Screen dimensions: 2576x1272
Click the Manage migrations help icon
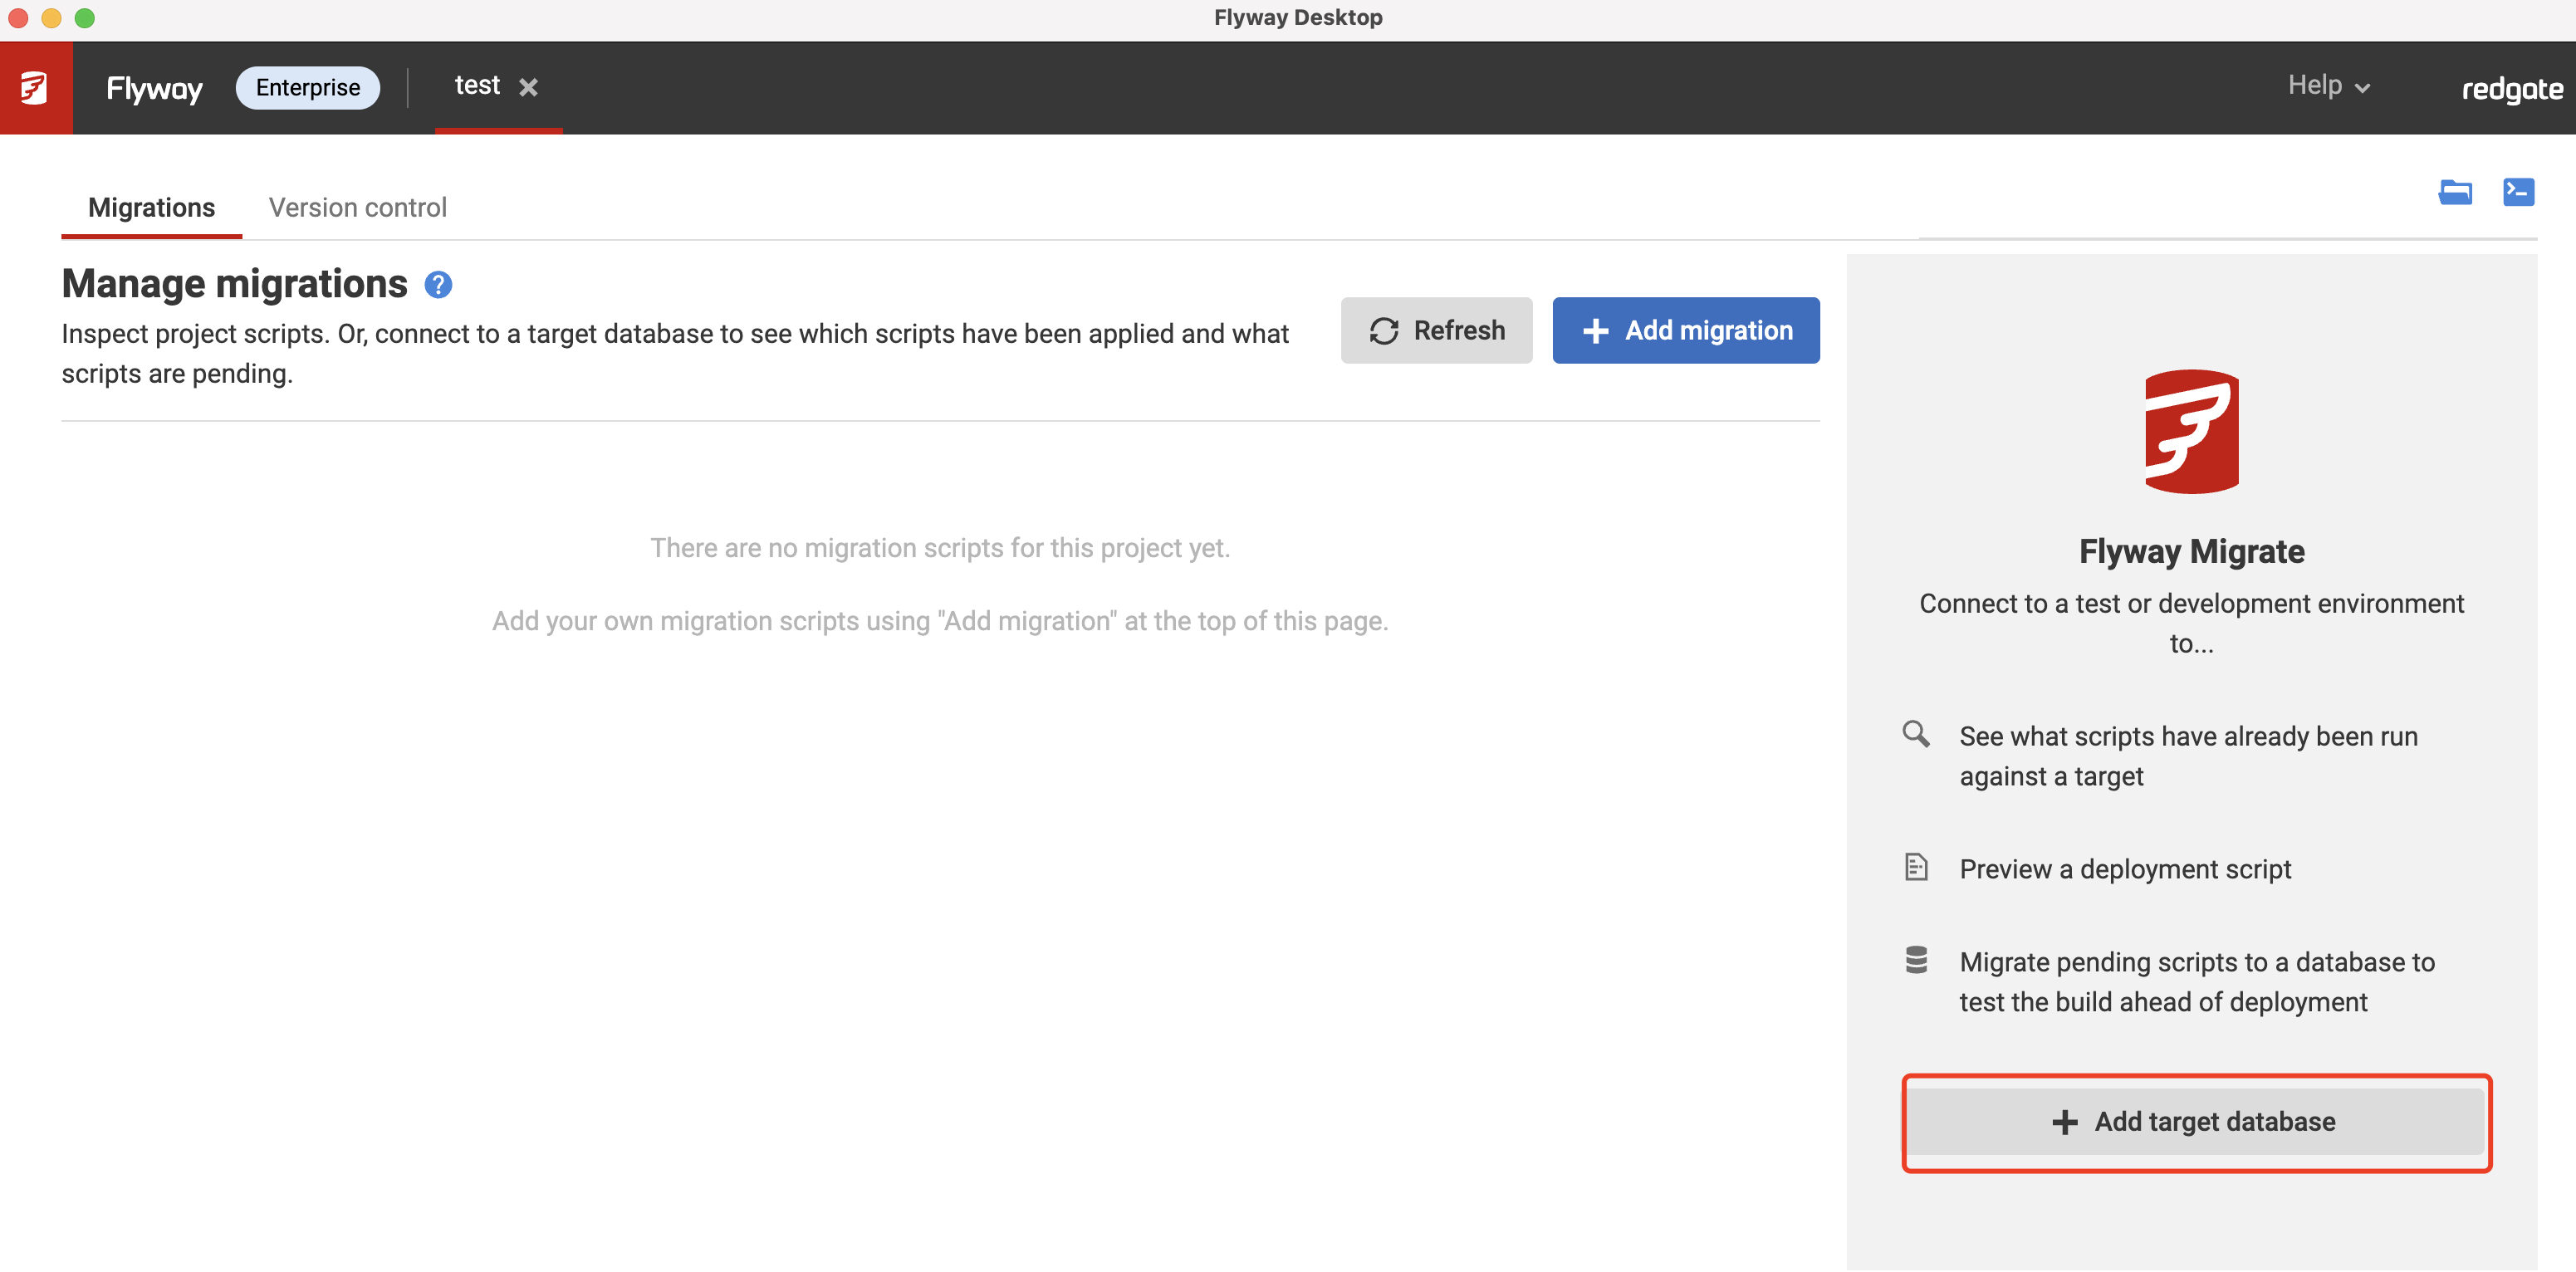pos(438,285)
